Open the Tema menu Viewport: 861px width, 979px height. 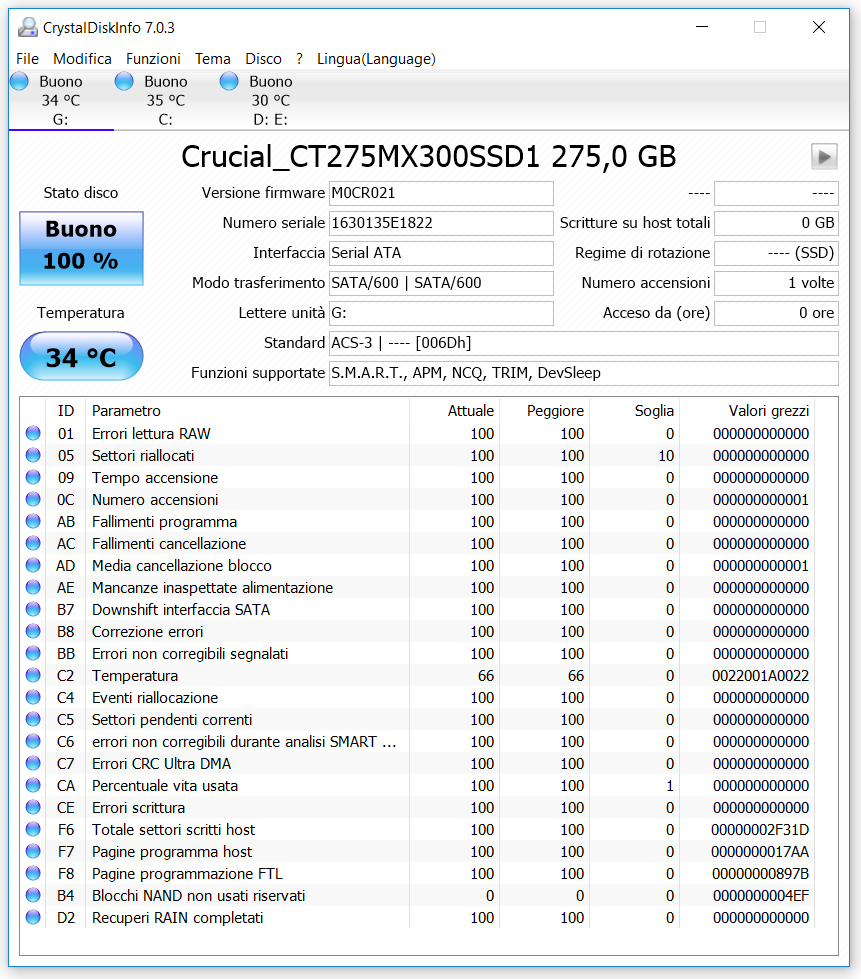click(x=213, y=59)
